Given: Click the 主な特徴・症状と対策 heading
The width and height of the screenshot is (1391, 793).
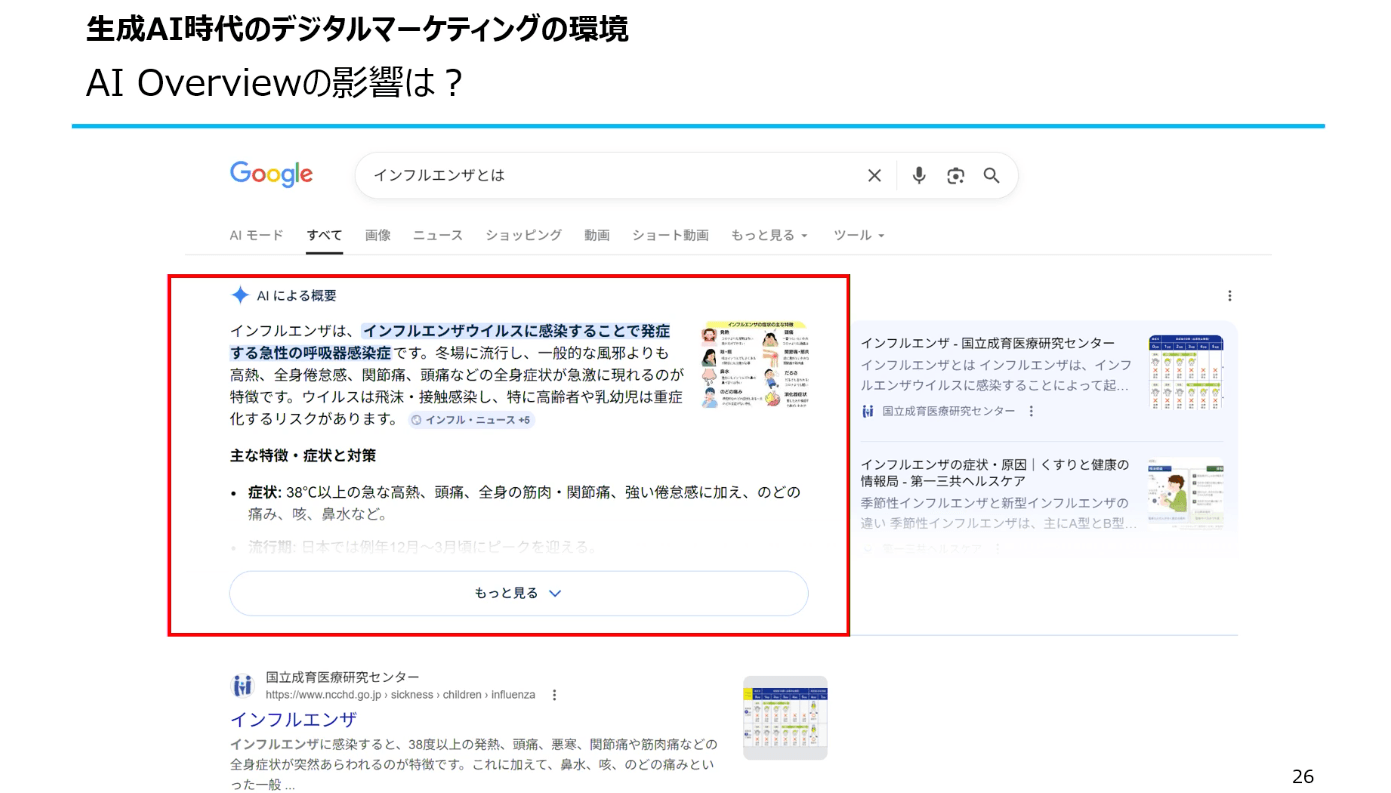Looking at the screenshot, I should coord(303,456).
